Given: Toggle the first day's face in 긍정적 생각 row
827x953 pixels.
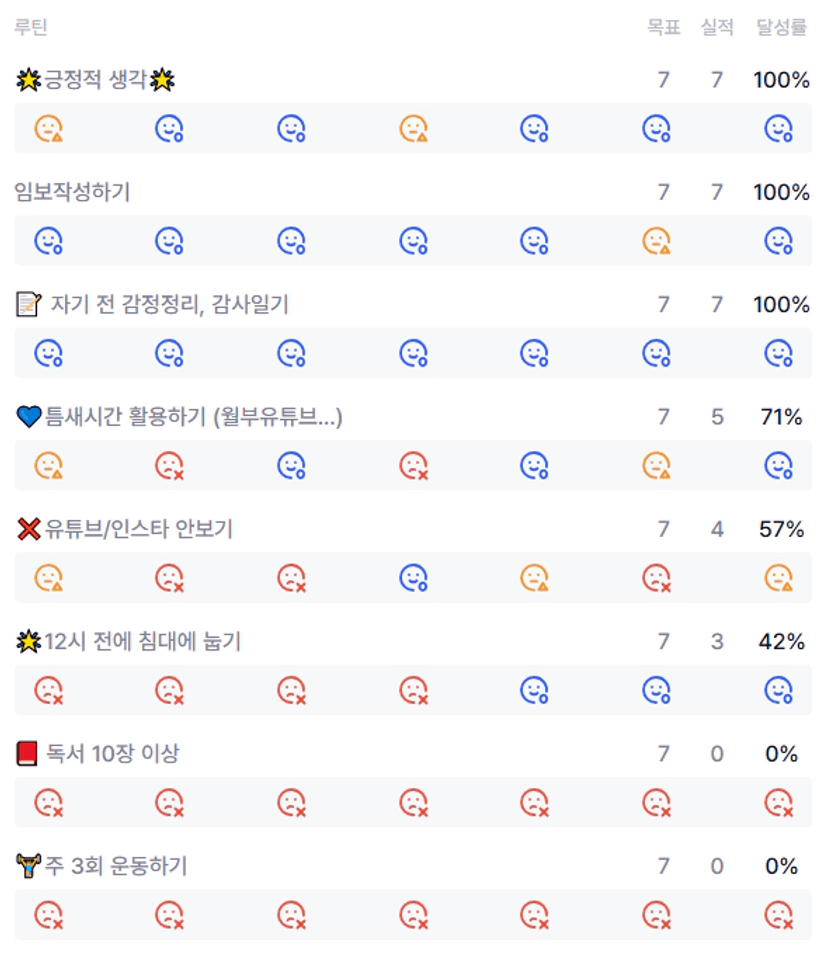Looking at the screenshot, I should pos(48,128).
